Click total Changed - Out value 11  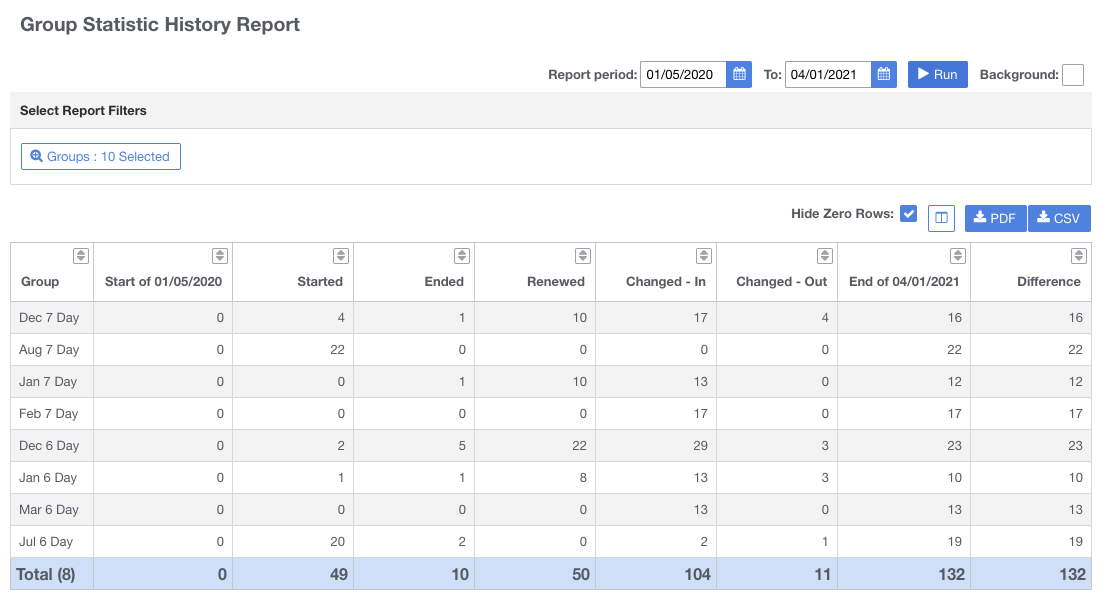point(822,574)
